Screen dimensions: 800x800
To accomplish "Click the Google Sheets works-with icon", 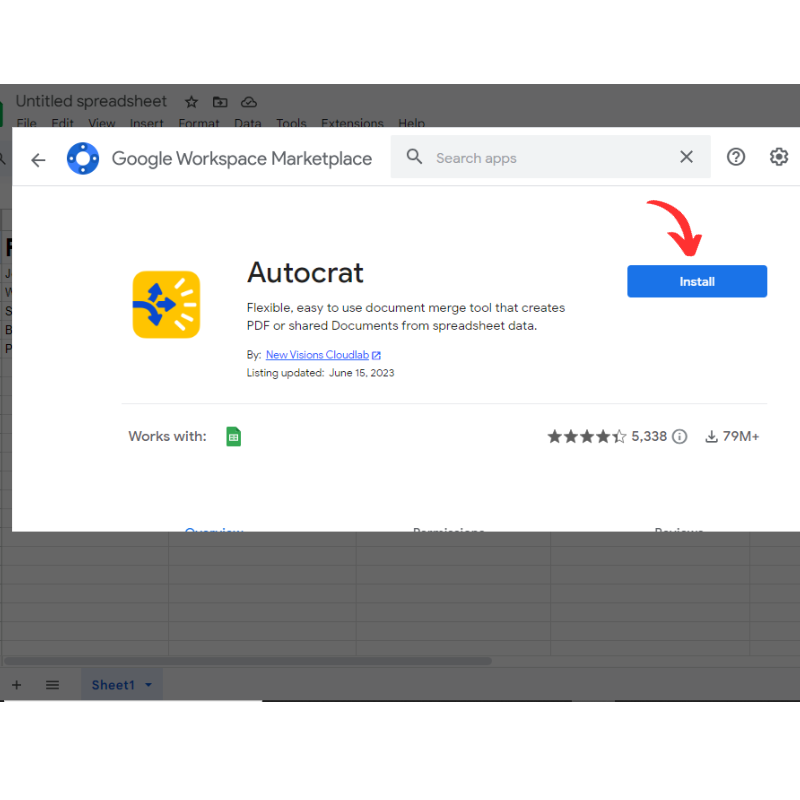I will pyautogui.click(x=234, y=437).
